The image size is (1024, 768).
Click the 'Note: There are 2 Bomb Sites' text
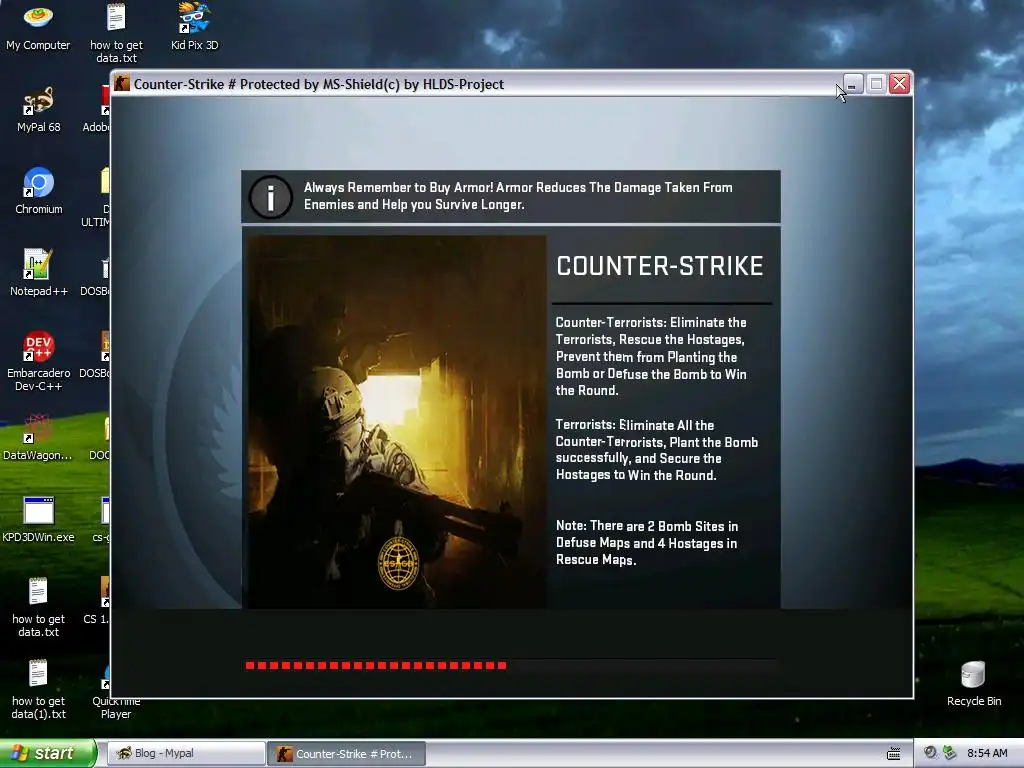point(647,543)
